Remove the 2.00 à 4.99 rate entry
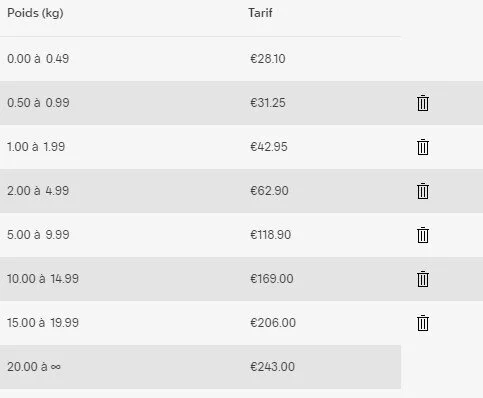483x398 pixels. tap(423, 191)
